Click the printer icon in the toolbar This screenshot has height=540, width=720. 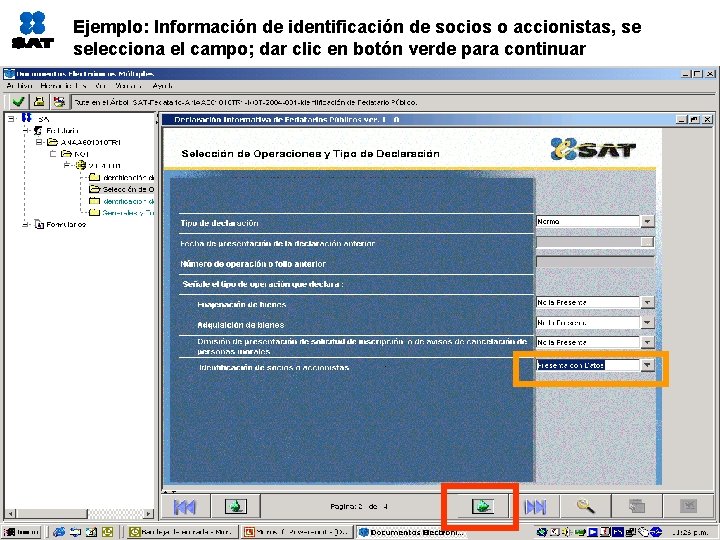(39, 101)
